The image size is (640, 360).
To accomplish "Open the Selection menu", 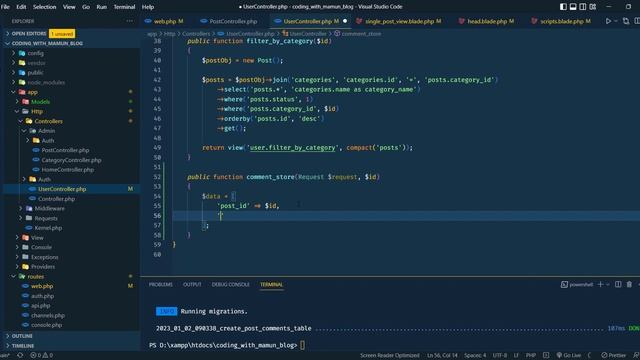I will pyautogui.click(x=44, y=7).
